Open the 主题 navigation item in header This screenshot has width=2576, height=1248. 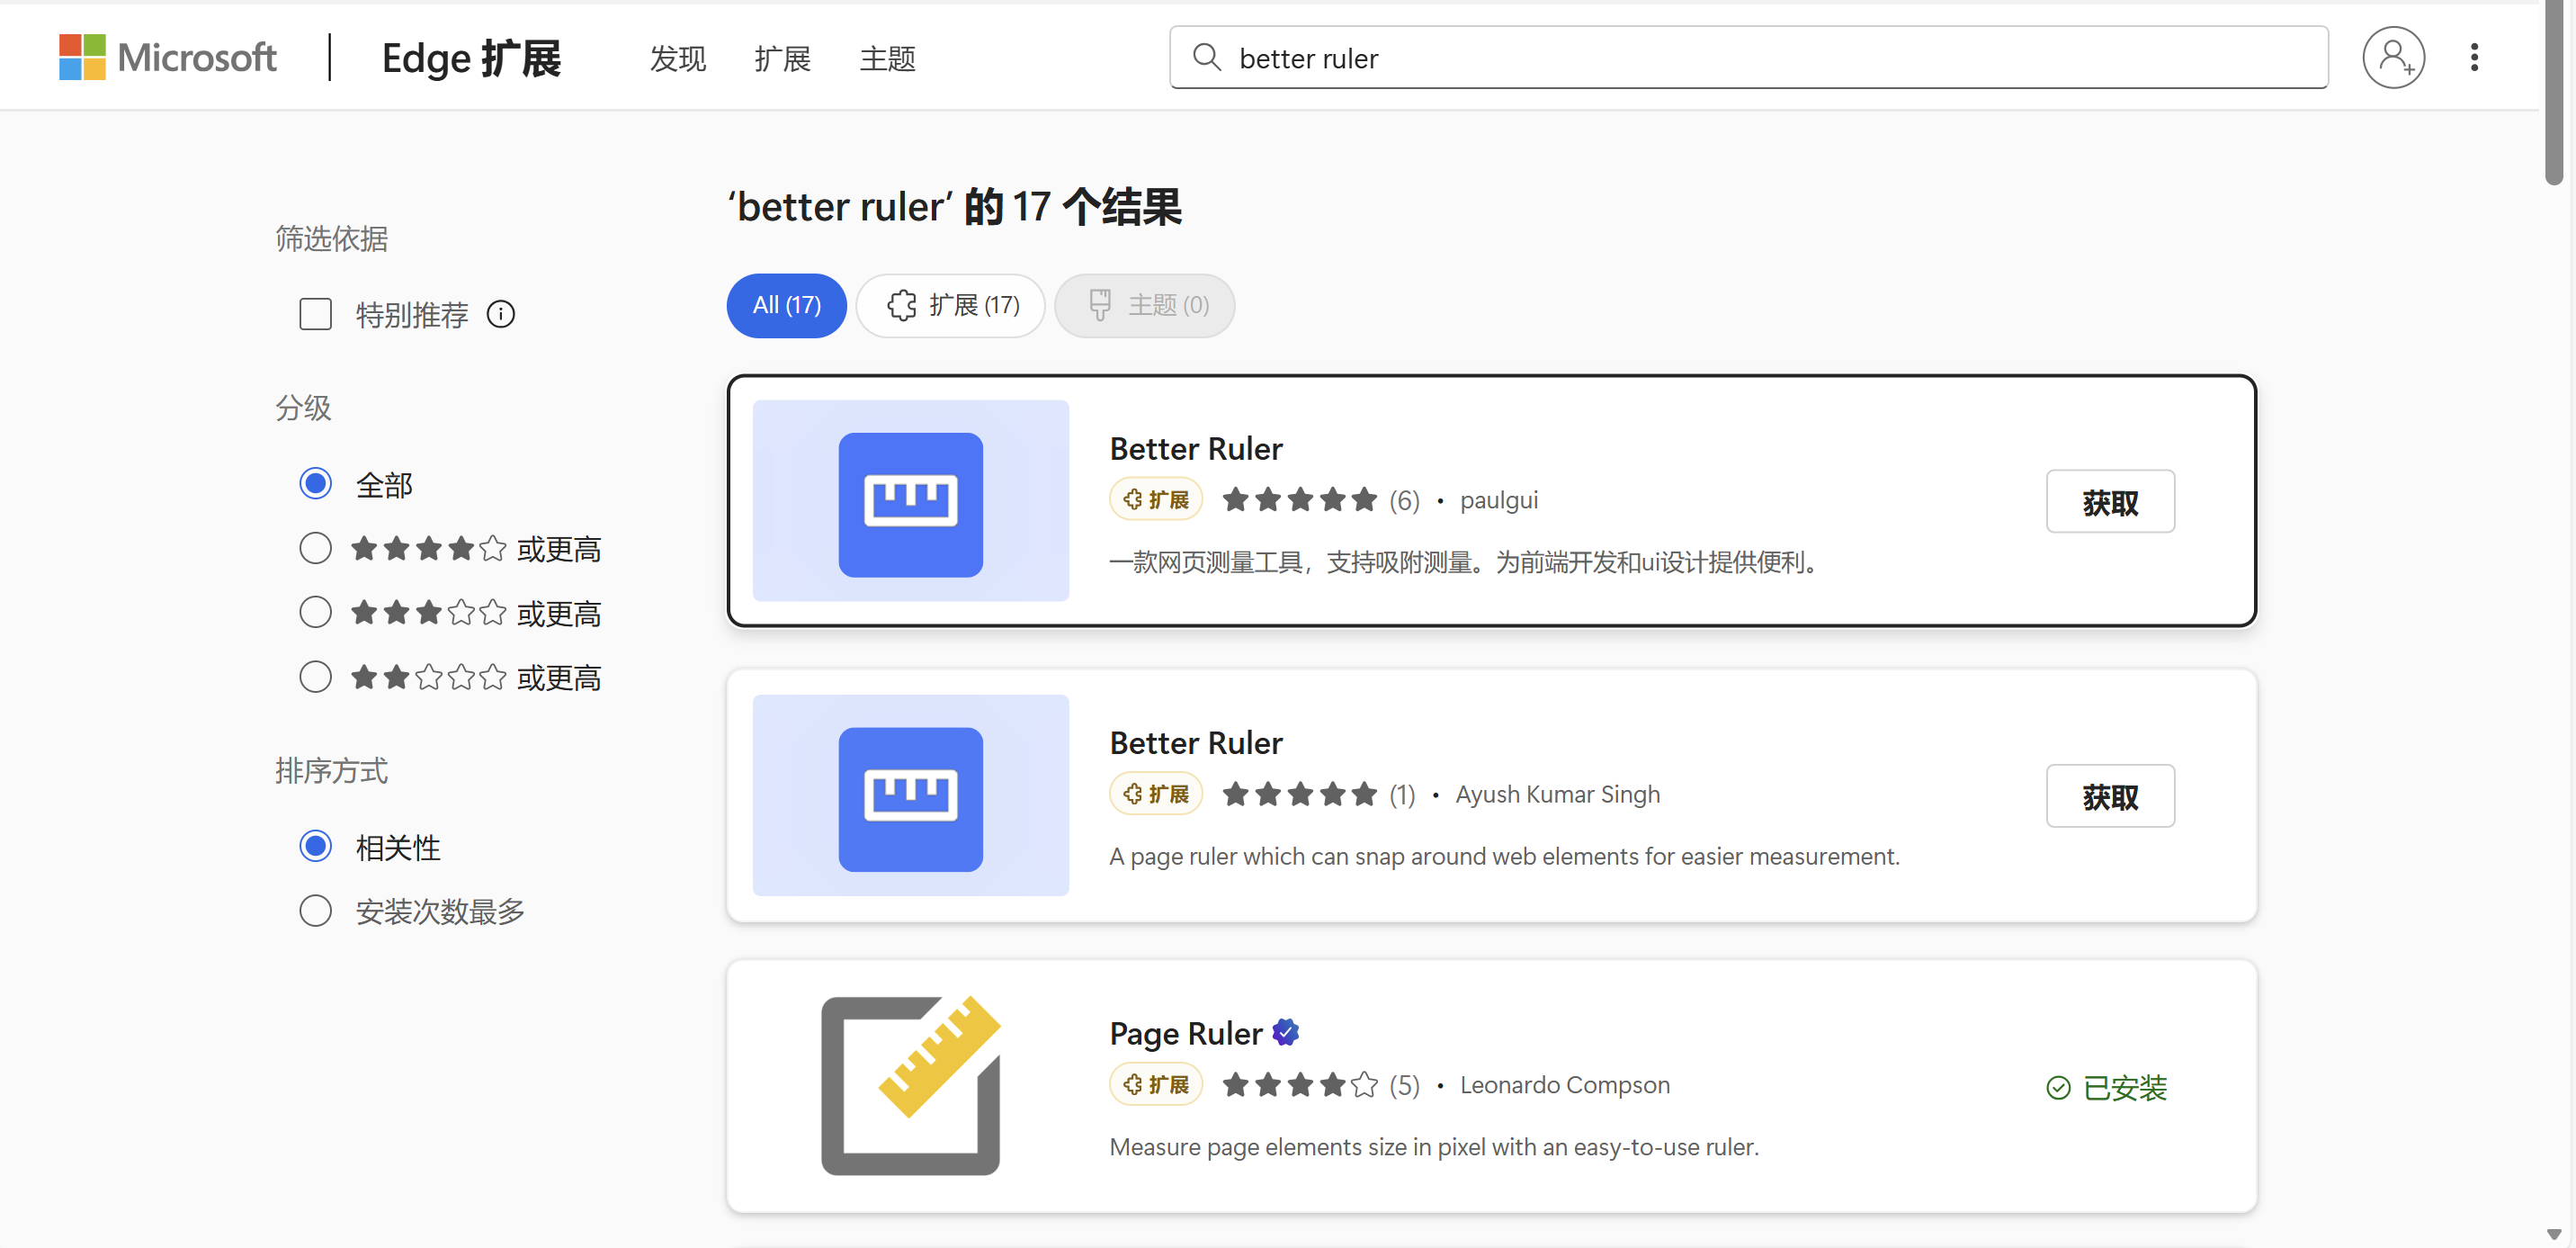pyautogui.click(x=887, y=58)
